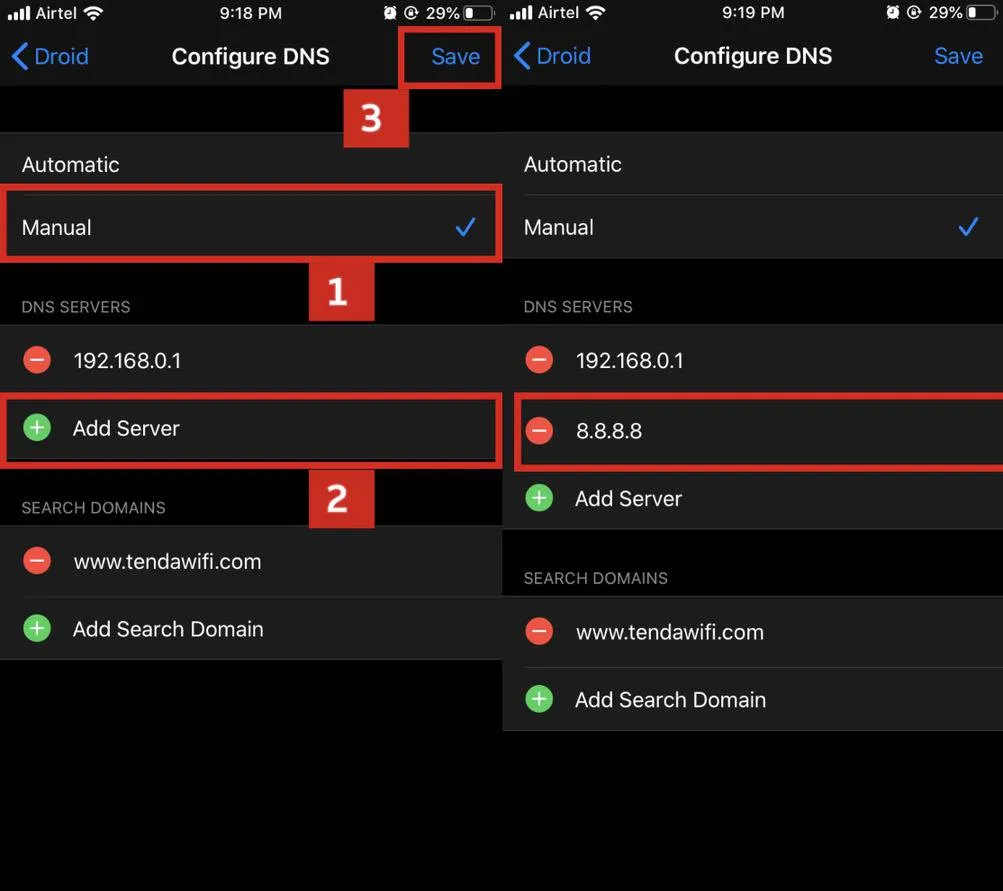Edit 192.168.0.1 server address in left screenshot
This screenshot has height=891, width=1003.
pyautogui.click(x=127, y=360)
